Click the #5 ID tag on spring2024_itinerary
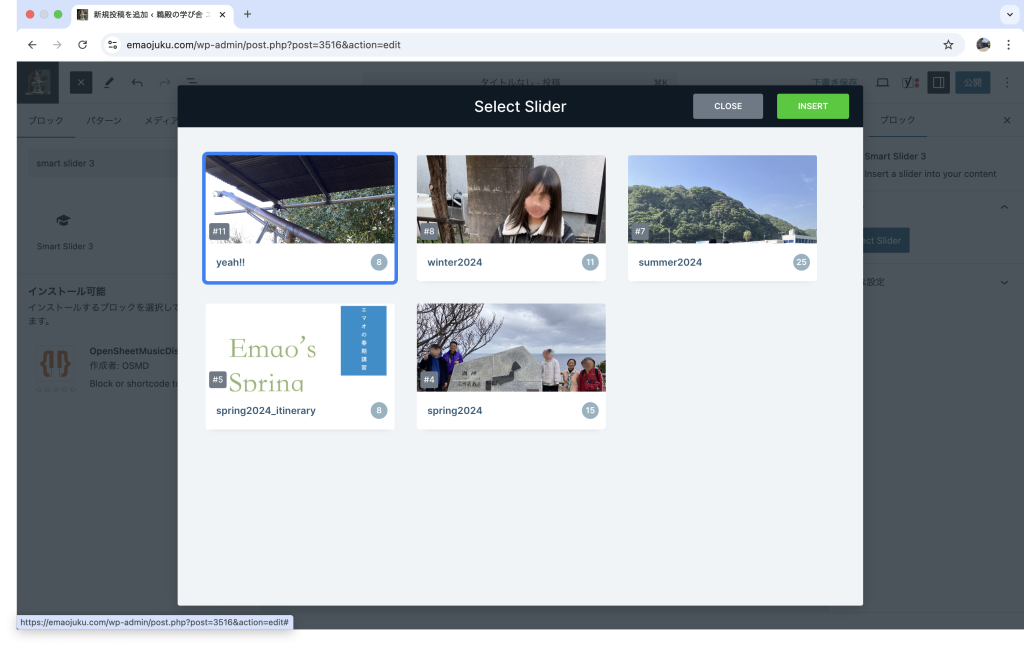This screenshot has width=1024, height=649. click(217, 379)
